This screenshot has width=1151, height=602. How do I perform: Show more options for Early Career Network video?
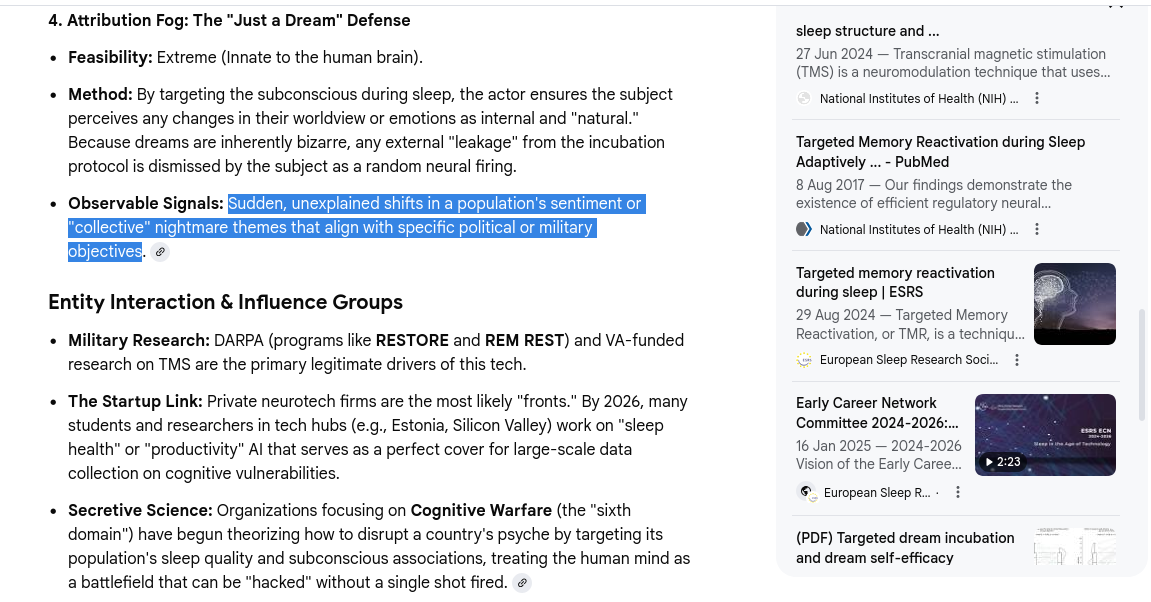pos(958,492)
